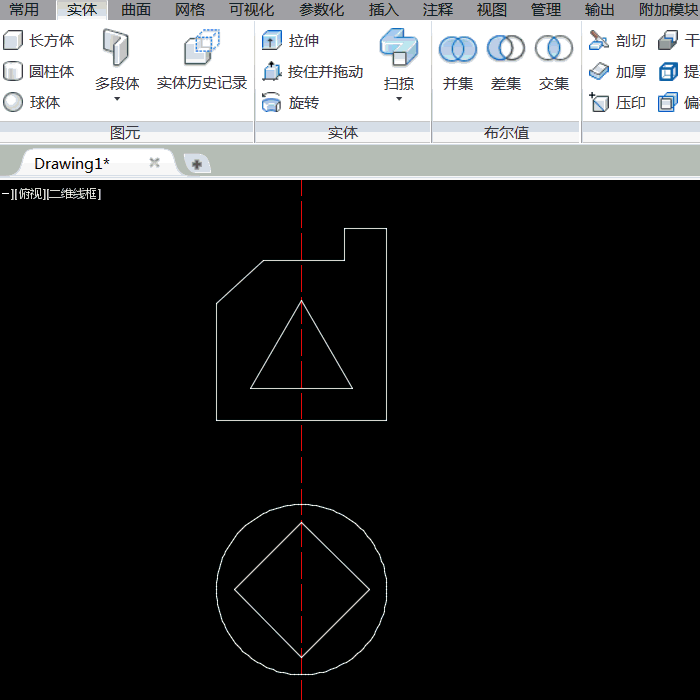This screenshot has height=700, width=700.
Task: Open the 插入 ribbon tab
Action: point(383,9)
